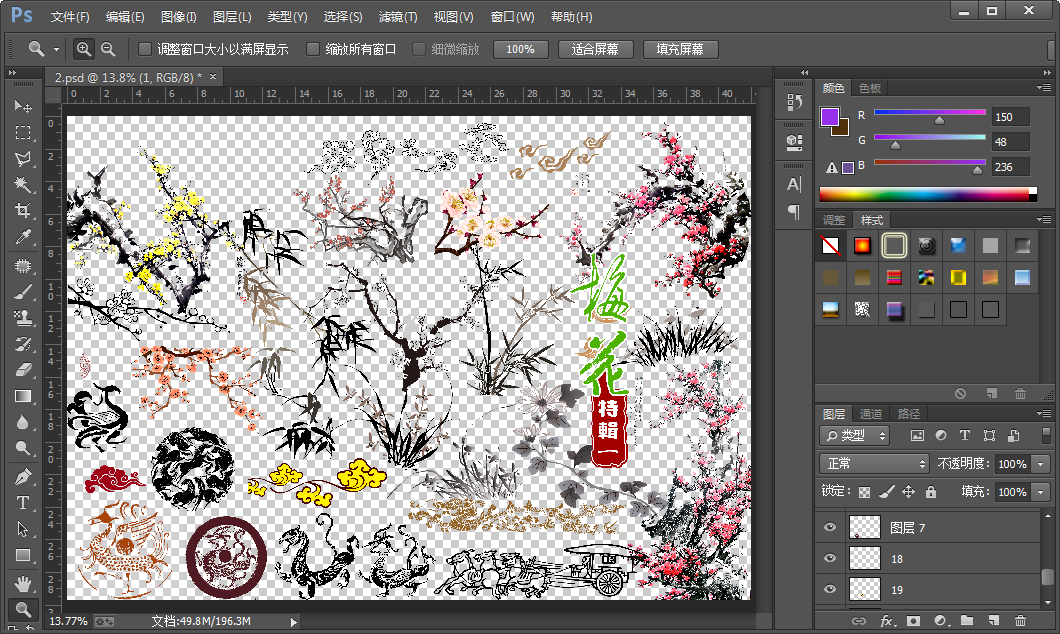This screenshot has width=1060, height=634.
Task: Open the History panel icon
Action: (794, 103)
